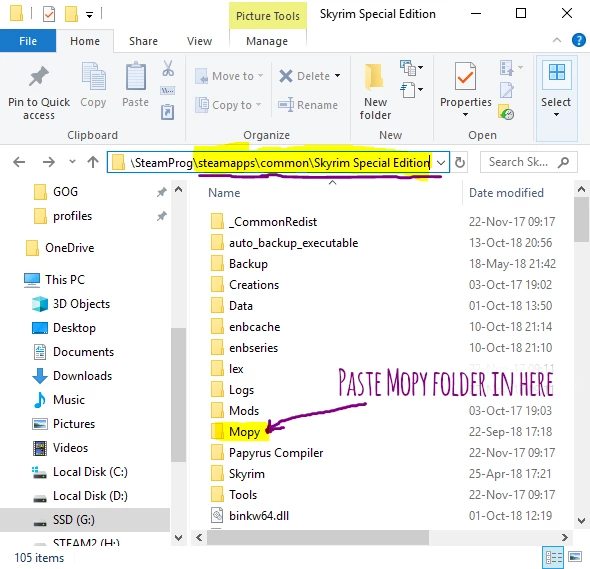Select the _CommonRedist folder
The height and width of the screenshot is (569, 590).
point(273,222)
